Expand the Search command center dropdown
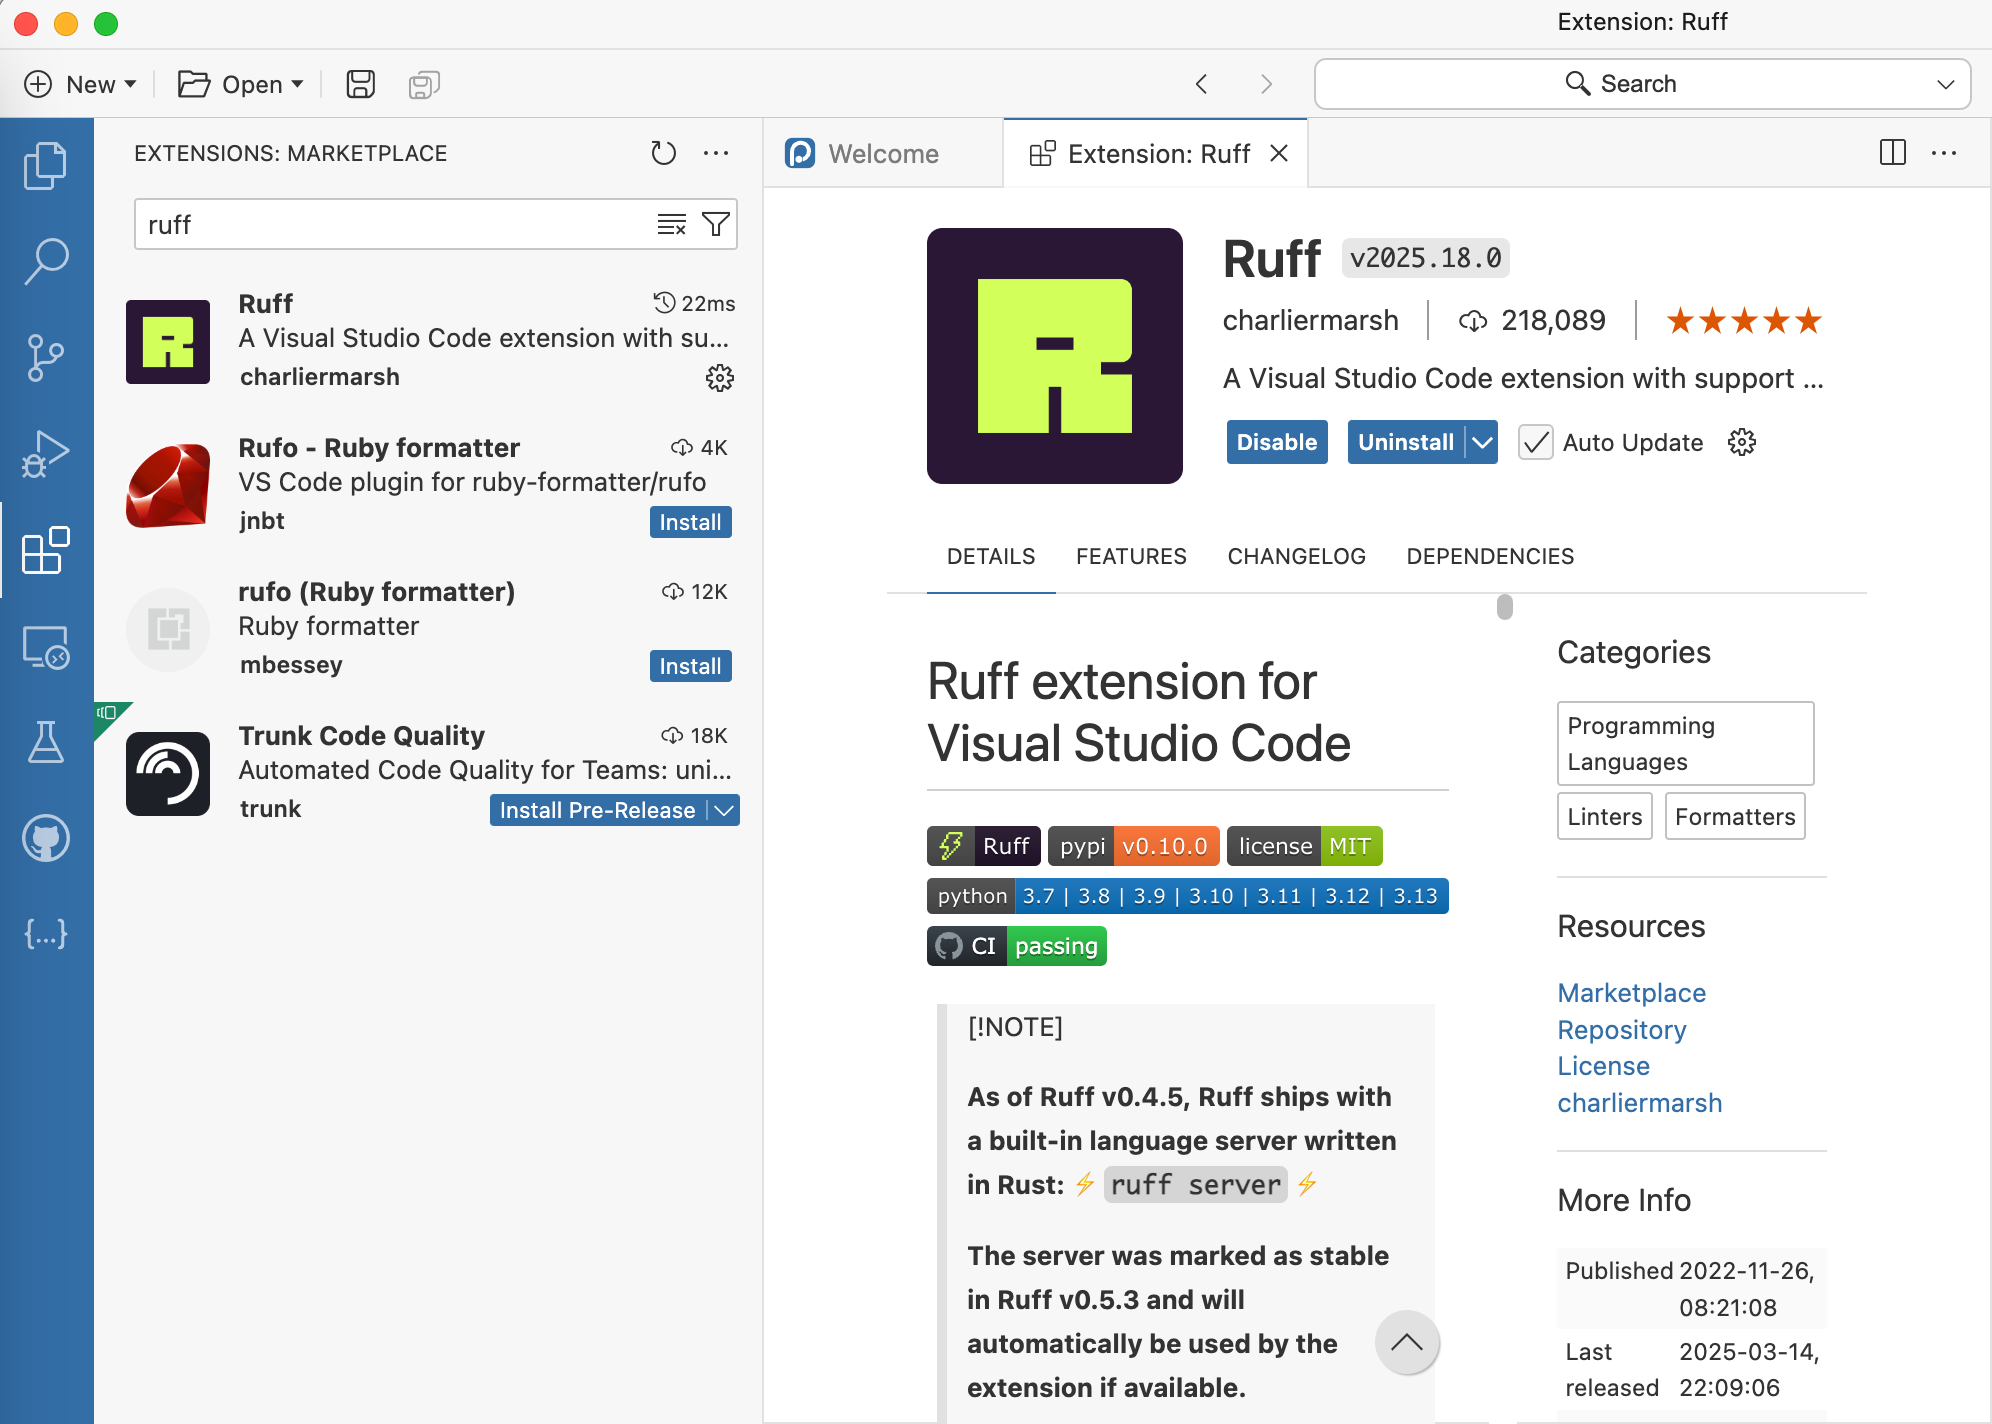 click(x=1945, y=84)
